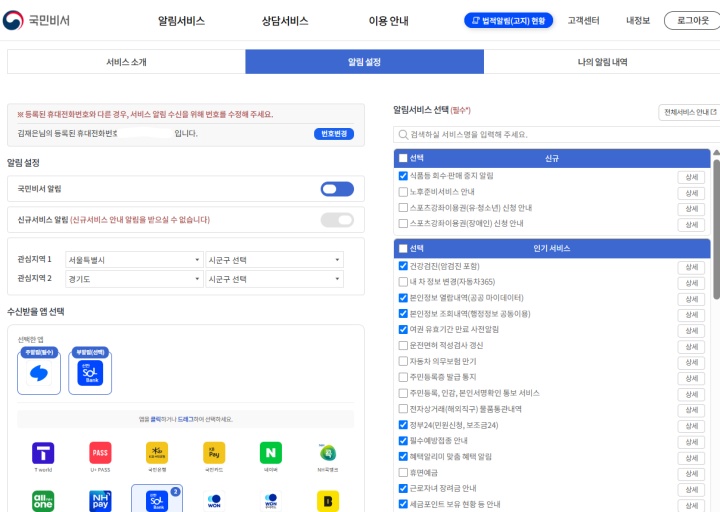This screenshot has height=512, width=720.
Task: Check 스포츠강좌이용권(유·청소년) 신청 안내
Action: click(x=403, y=208)
